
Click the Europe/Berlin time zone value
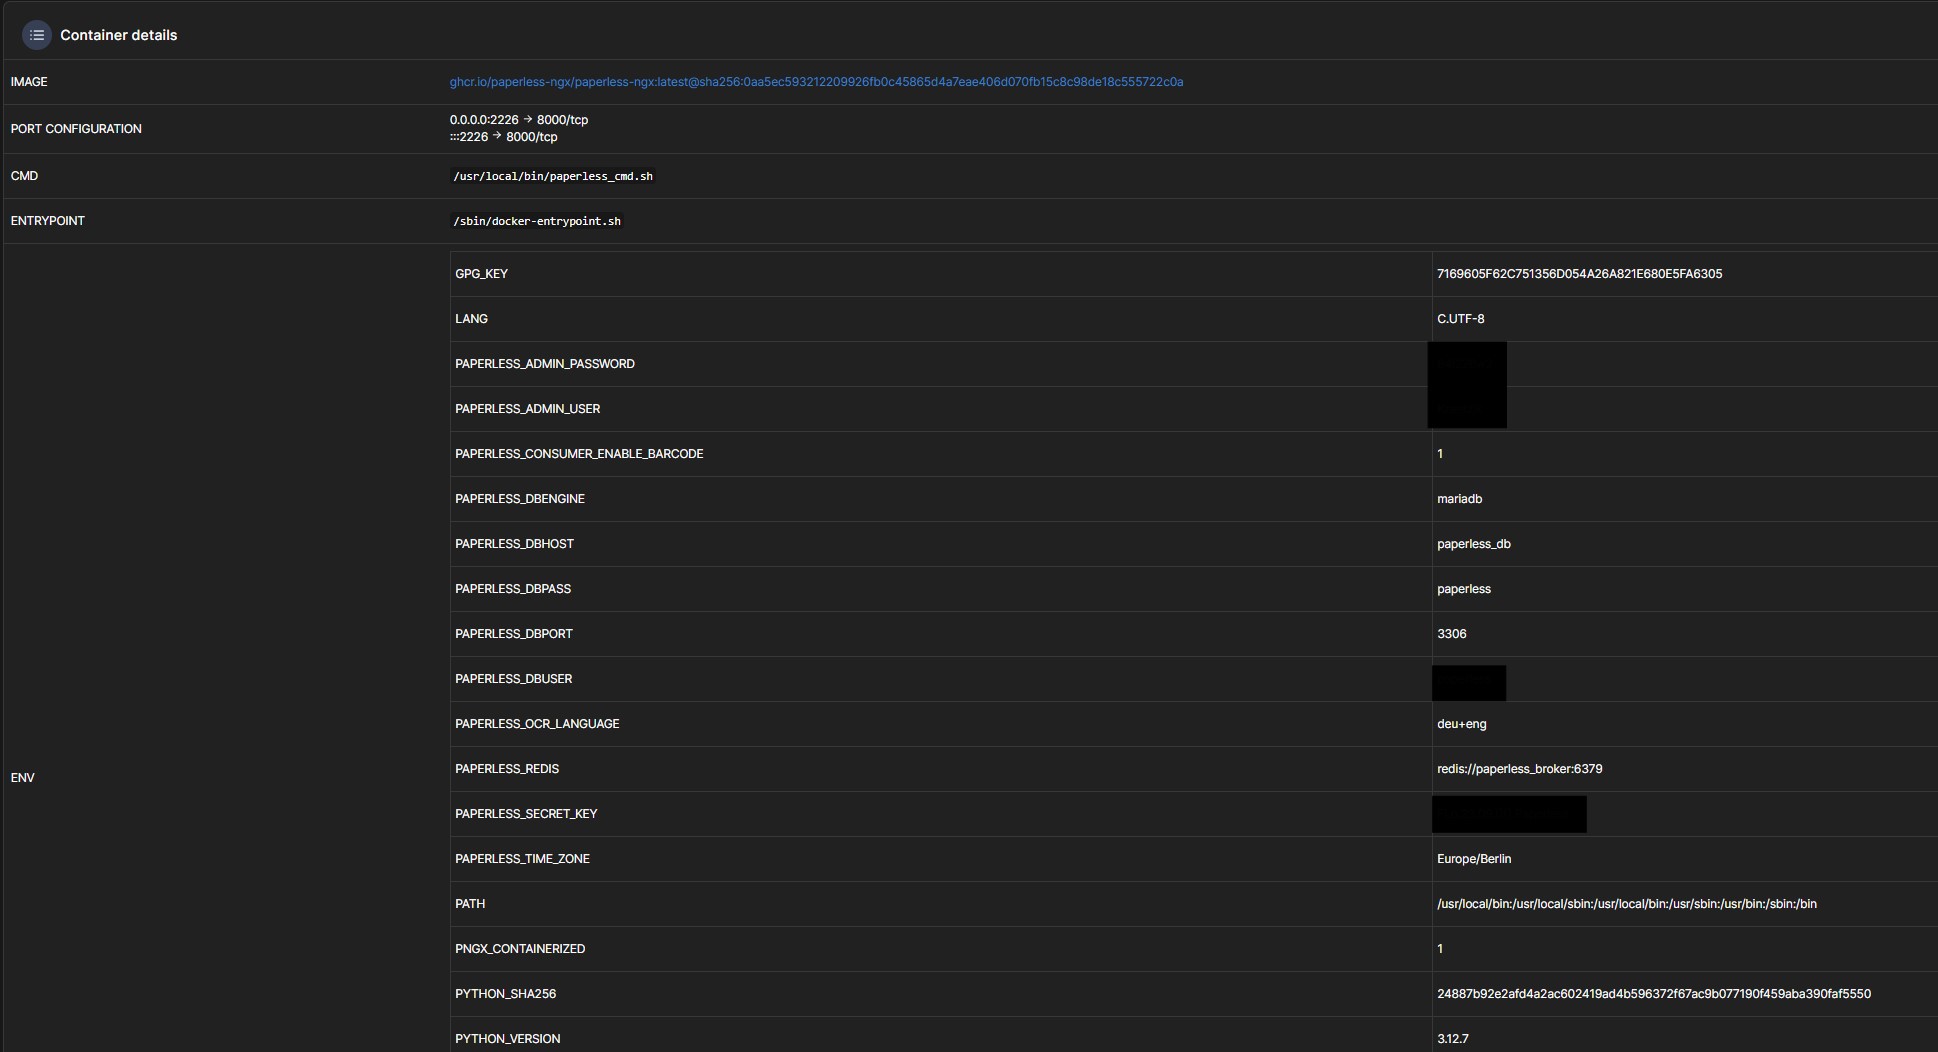tap(1474, 859)
